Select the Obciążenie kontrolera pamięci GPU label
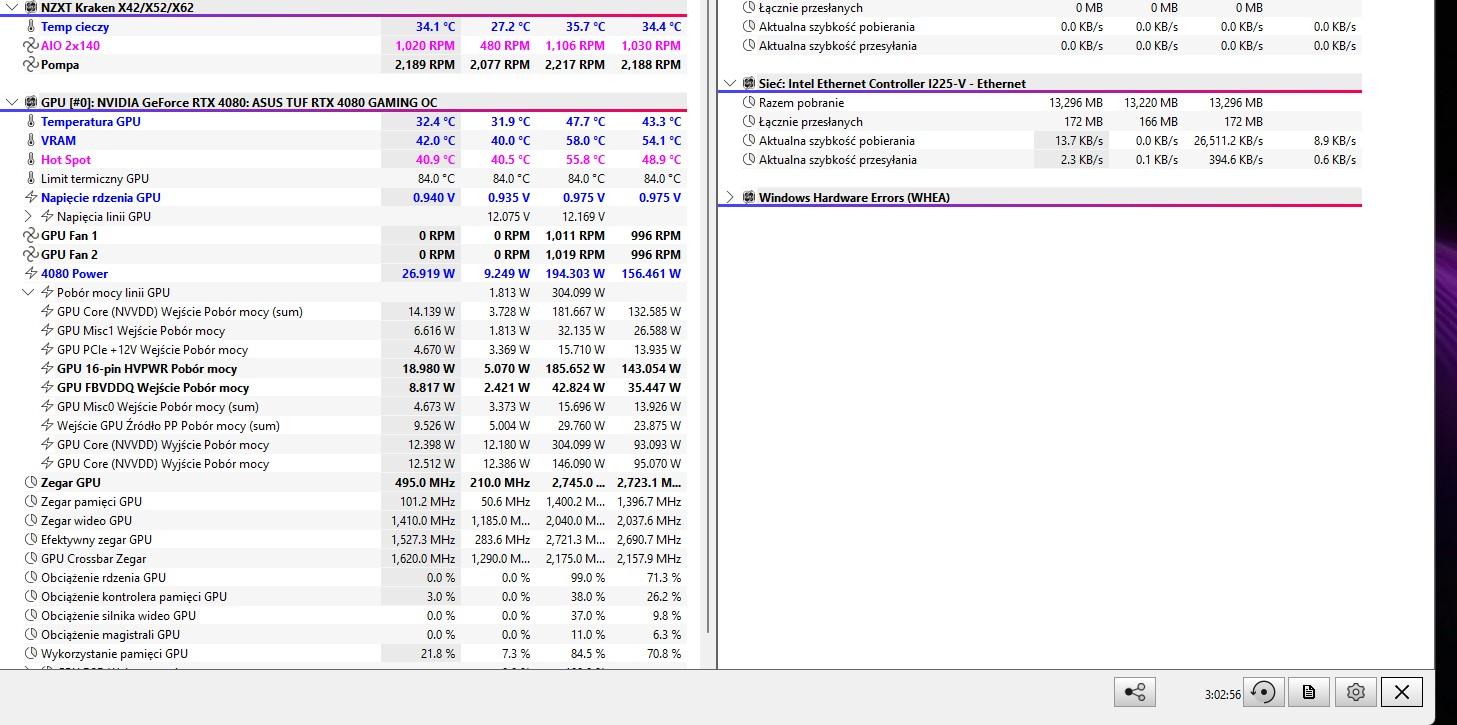The height and width of the screenshot is (725, 1457). 134,597
